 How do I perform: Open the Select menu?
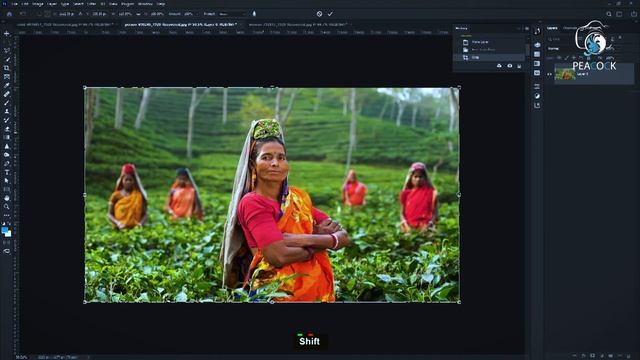pyautogui.click(x=78, y=4)
